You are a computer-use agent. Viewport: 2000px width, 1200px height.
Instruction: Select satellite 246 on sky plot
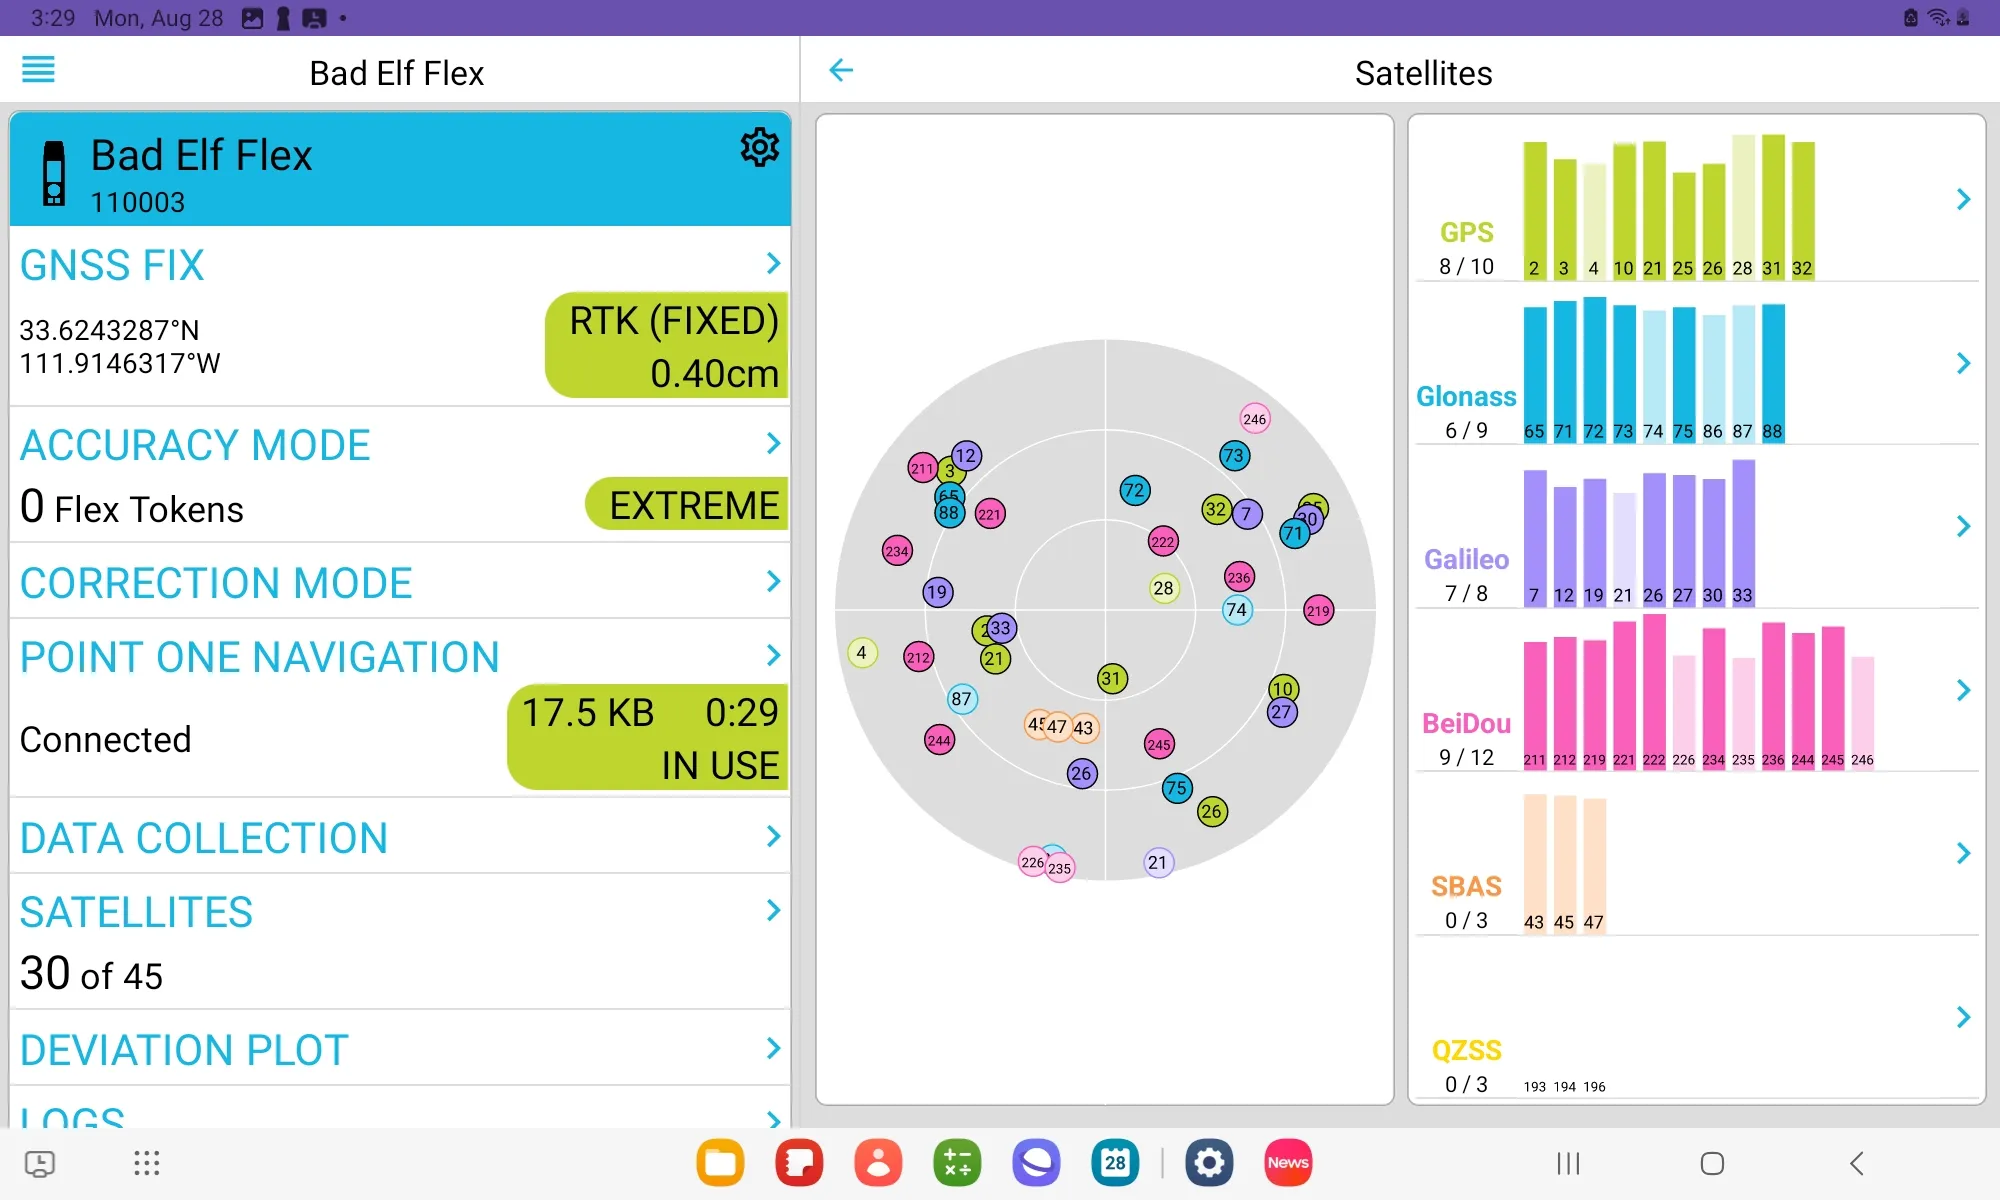click(1255, 419)
